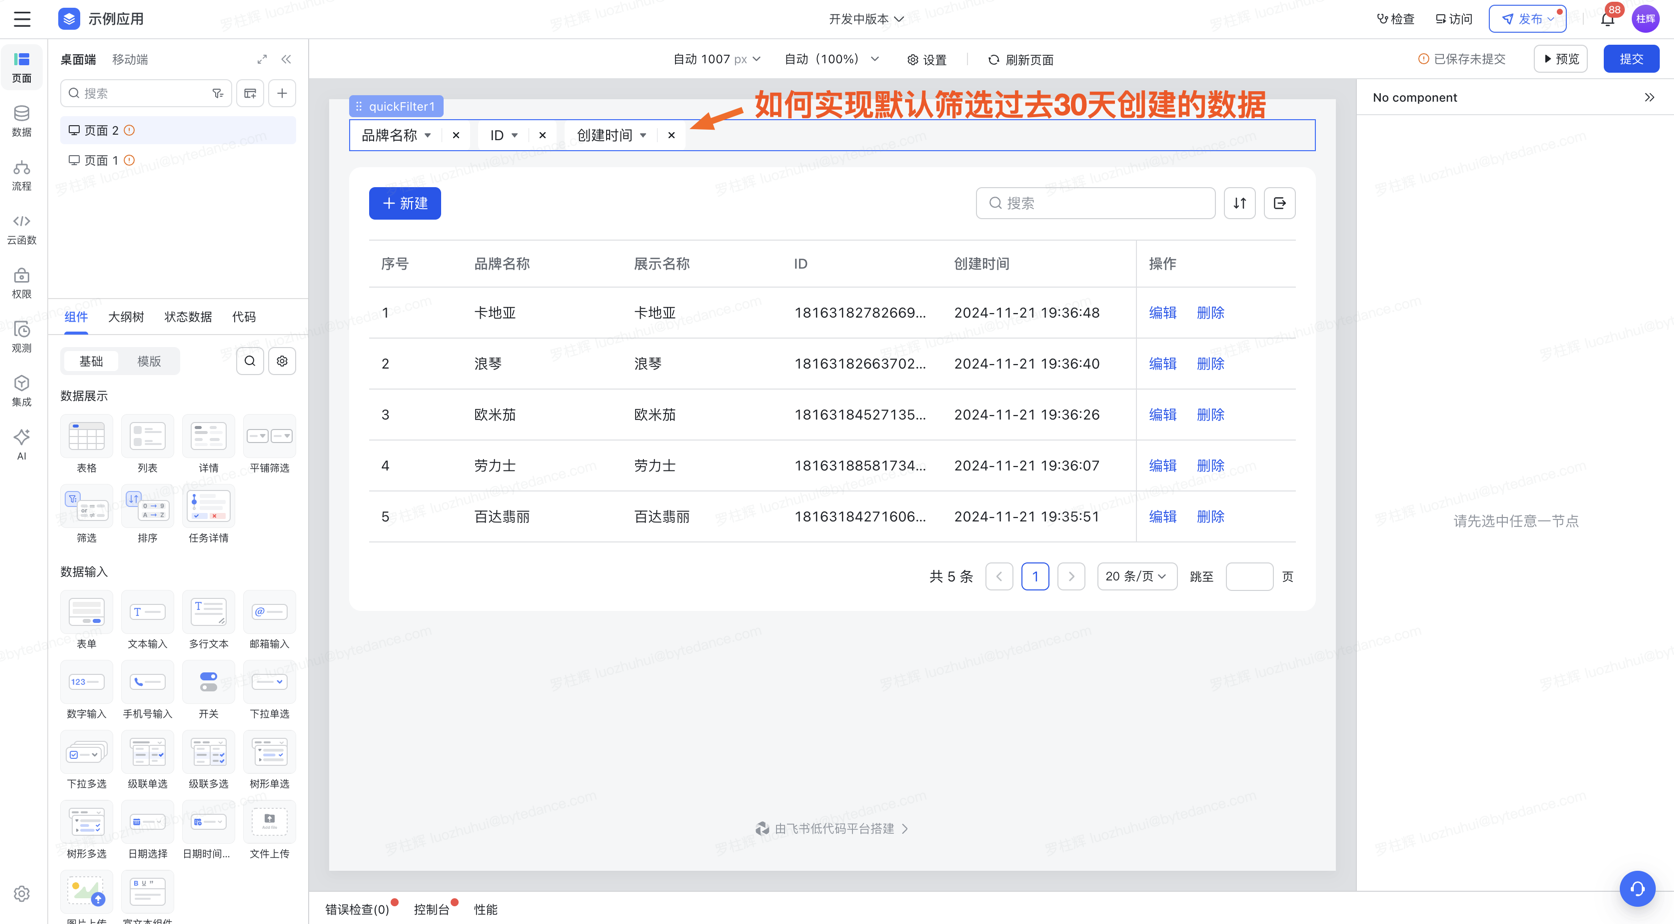Select the 任务详情 component
1674x924 pixels.
click(x=208, y=515)
